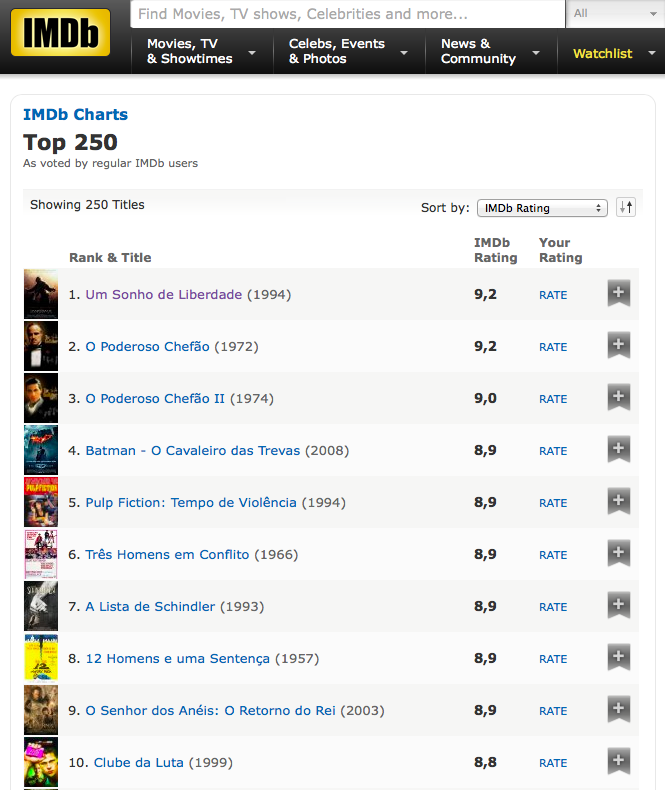The height and width of the screenshot is (790, 665).
Task: Add Um Sonho de Liberdade to watchlist
Action: click(x=619, y=294)
